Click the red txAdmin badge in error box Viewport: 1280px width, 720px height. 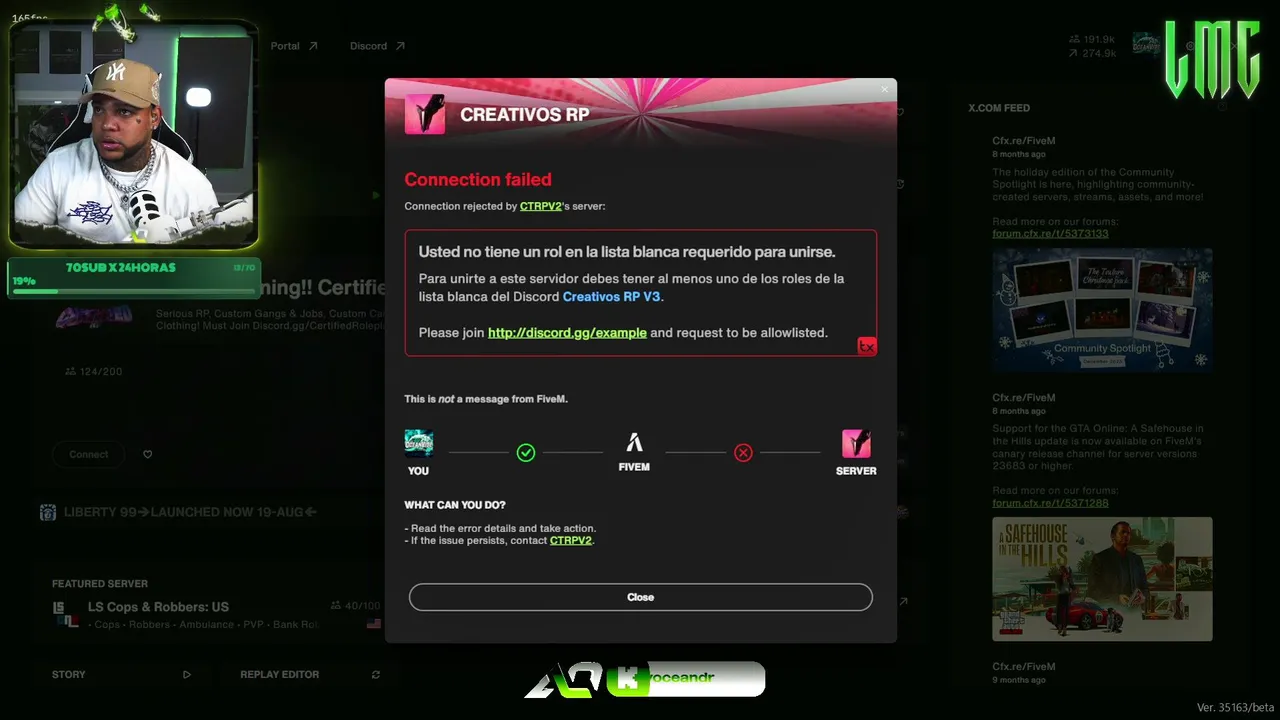pos(867,346)
